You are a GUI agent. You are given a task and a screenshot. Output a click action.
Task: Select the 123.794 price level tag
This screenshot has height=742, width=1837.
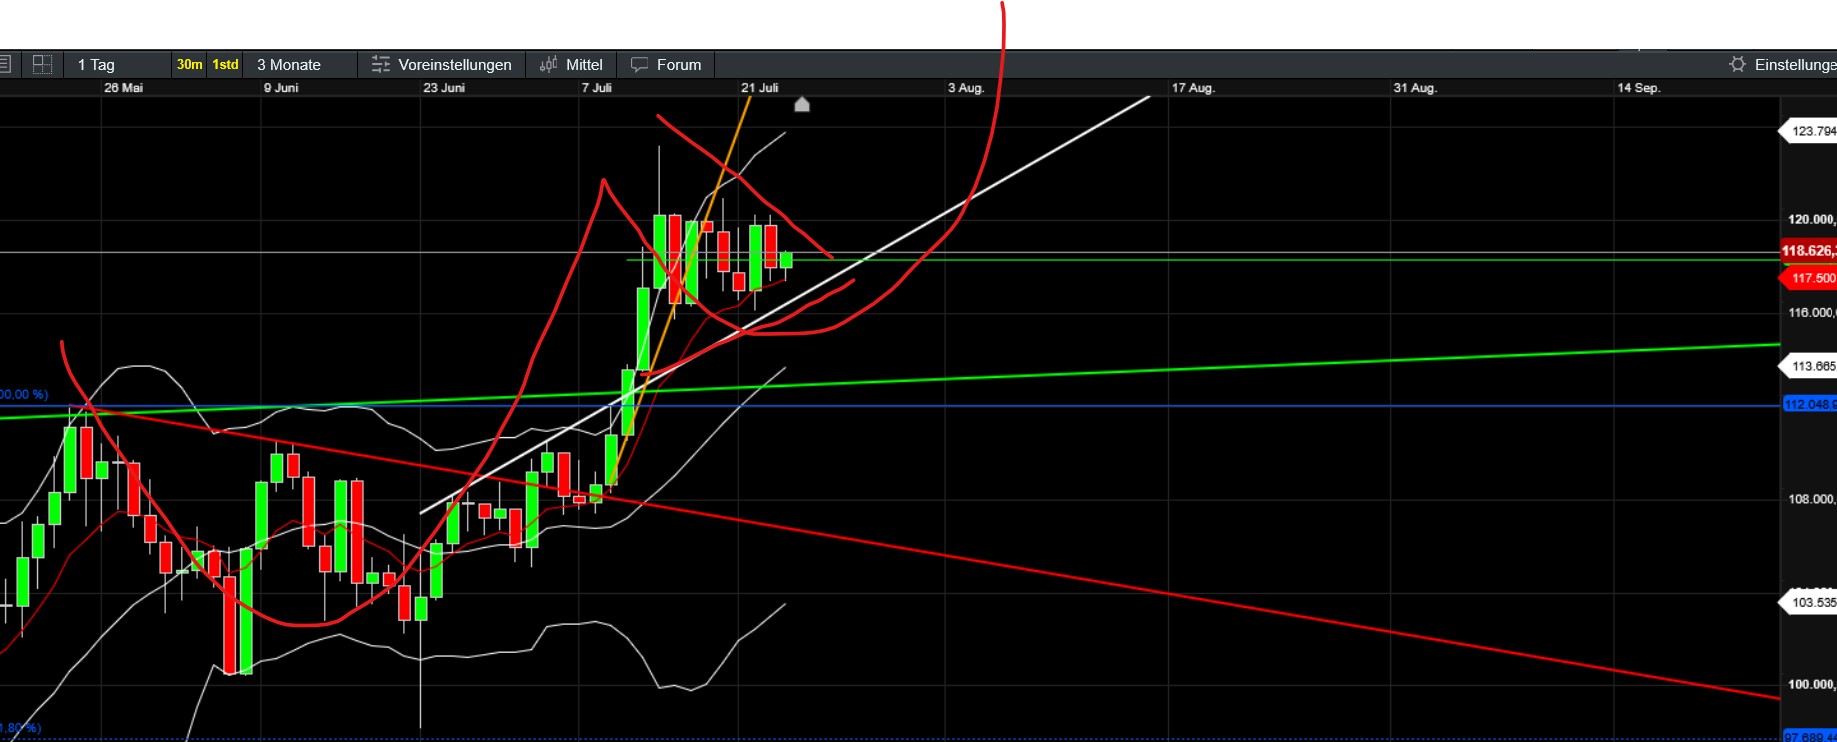[x=1809, y=131]
